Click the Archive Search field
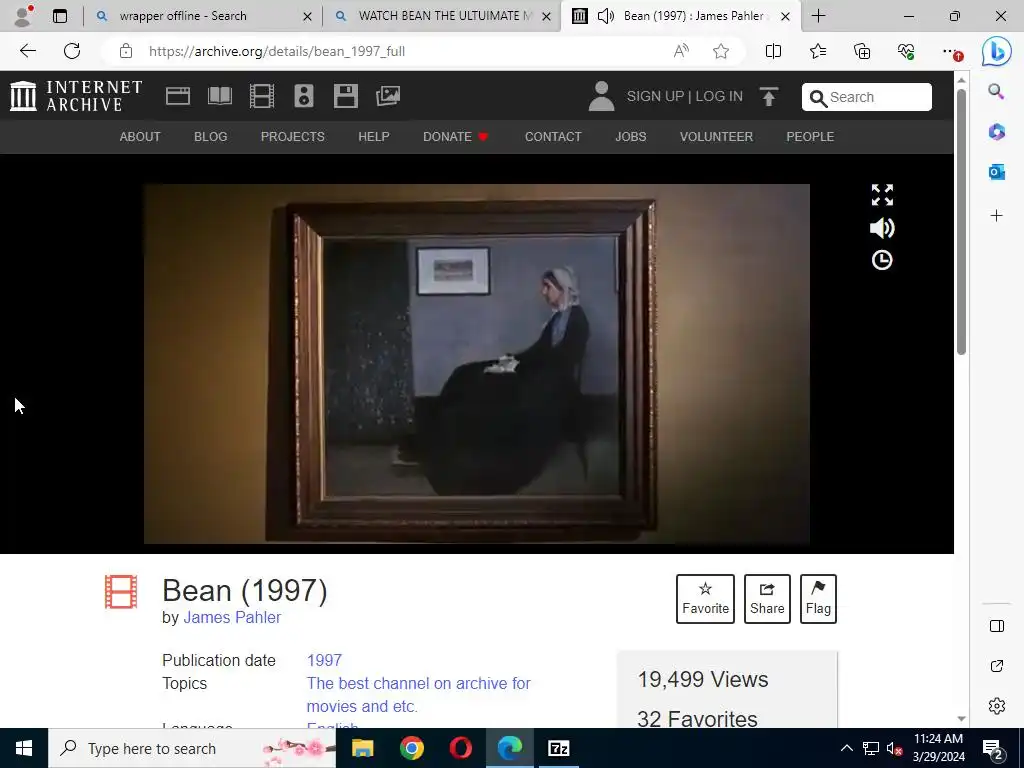This screenshot has height=768, width=1024. [x=867, y=97]
